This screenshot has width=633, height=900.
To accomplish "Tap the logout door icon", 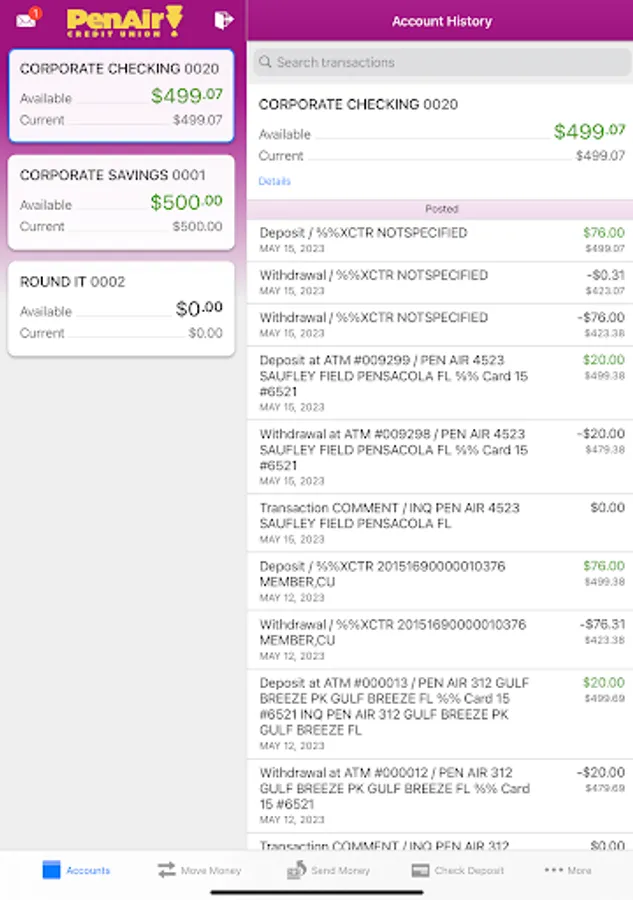I will point(223,20).
